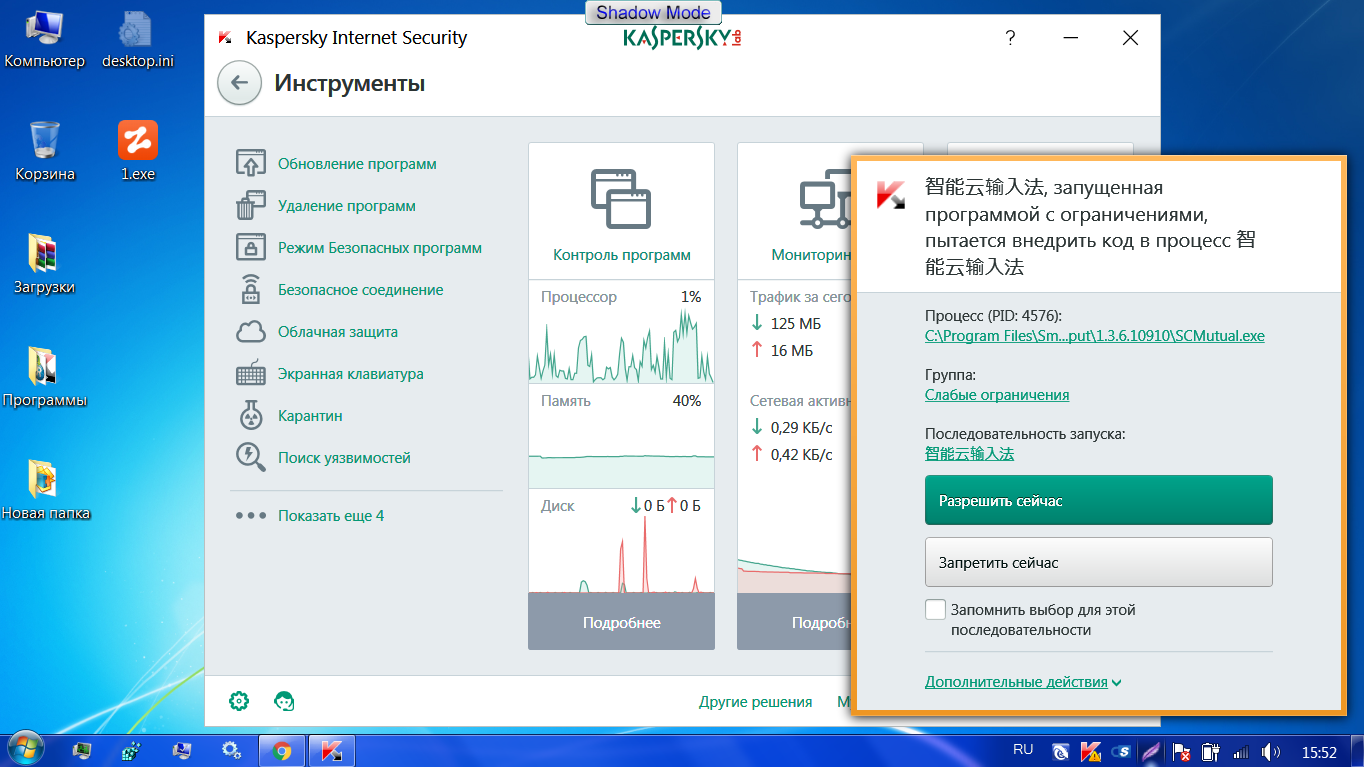Open the Kaspersky help question mark
1364x767 pixels.
(x=1010, y=39)
